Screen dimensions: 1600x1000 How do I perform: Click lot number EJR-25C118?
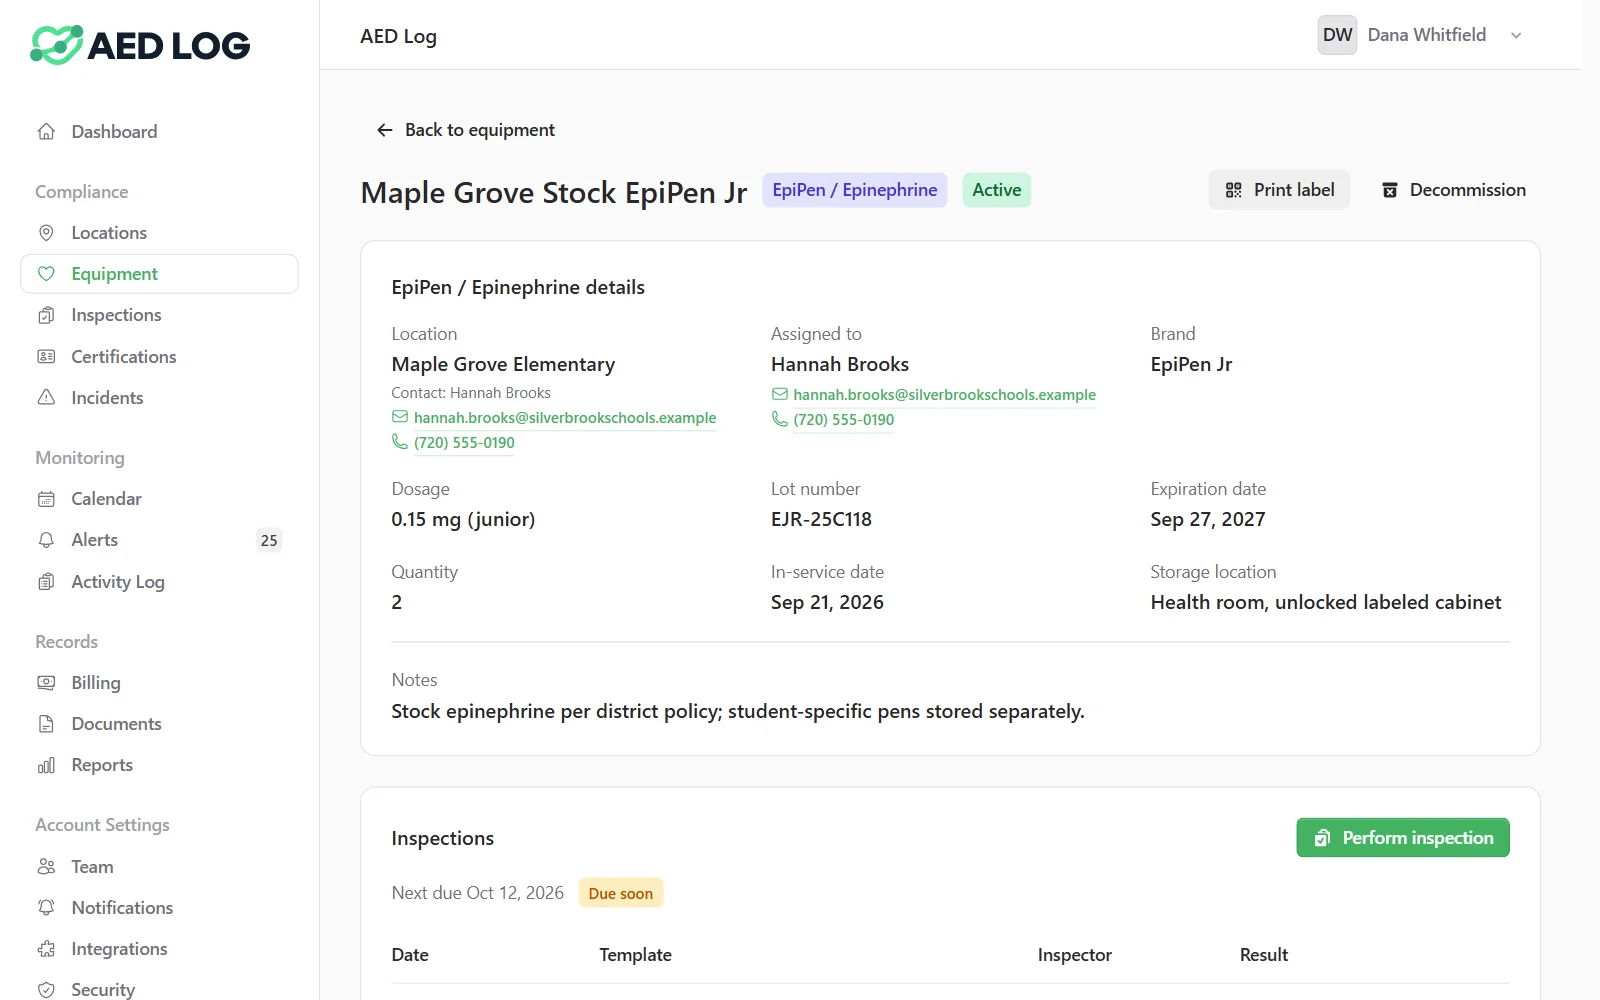(x=821, y=519)
